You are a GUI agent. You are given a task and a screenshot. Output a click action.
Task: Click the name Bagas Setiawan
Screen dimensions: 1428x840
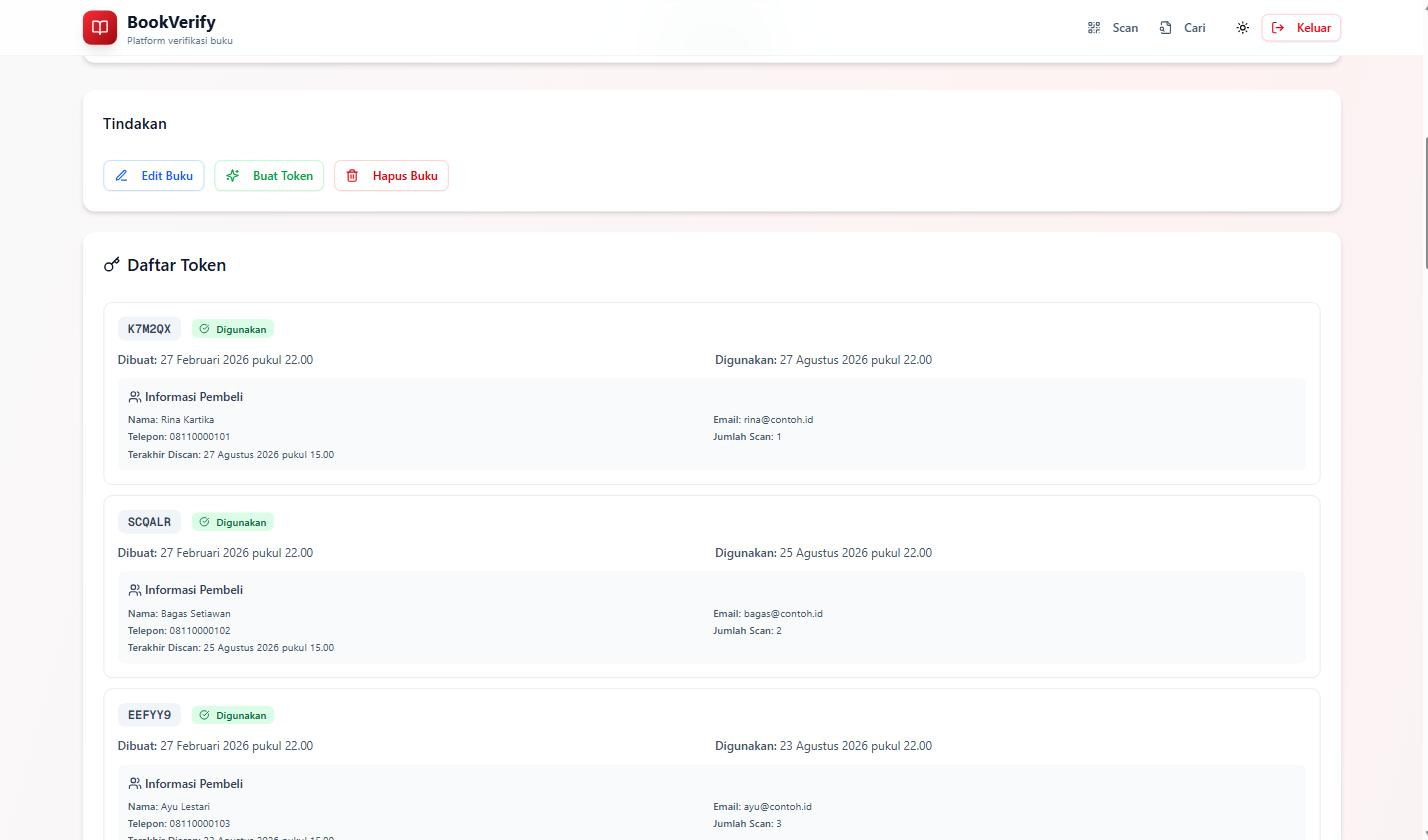pos(196,614)
